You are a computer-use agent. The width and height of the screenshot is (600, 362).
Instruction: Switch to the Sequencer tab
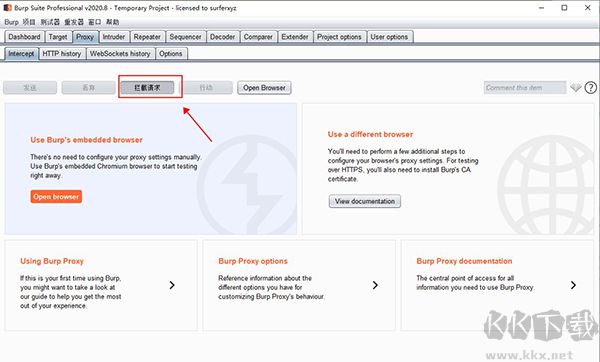[x=186, y=37]
